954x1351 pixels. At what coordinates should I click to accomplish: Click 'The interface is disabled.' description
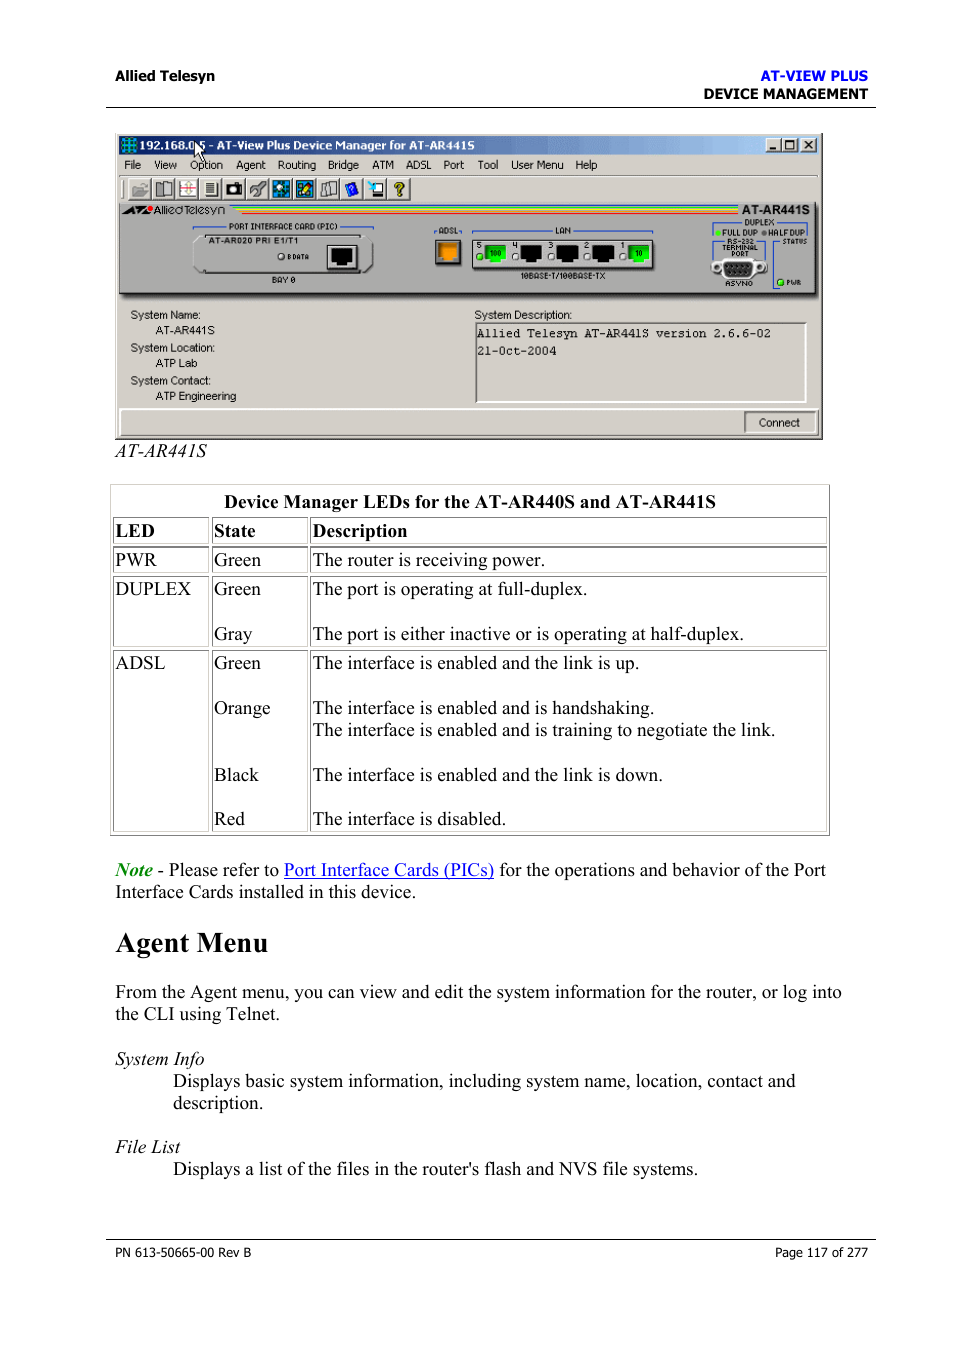tap(409, 819)
